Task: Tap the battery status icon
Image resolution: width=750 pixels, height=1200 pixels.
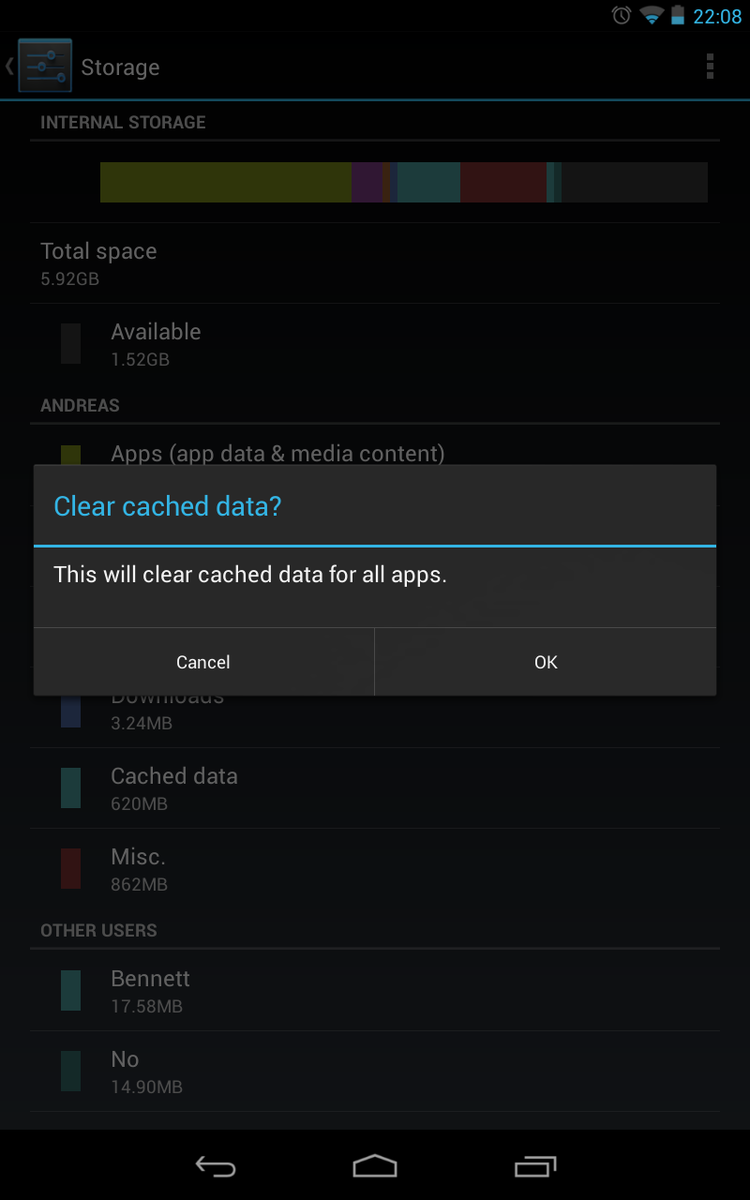Action: point(679,15)
